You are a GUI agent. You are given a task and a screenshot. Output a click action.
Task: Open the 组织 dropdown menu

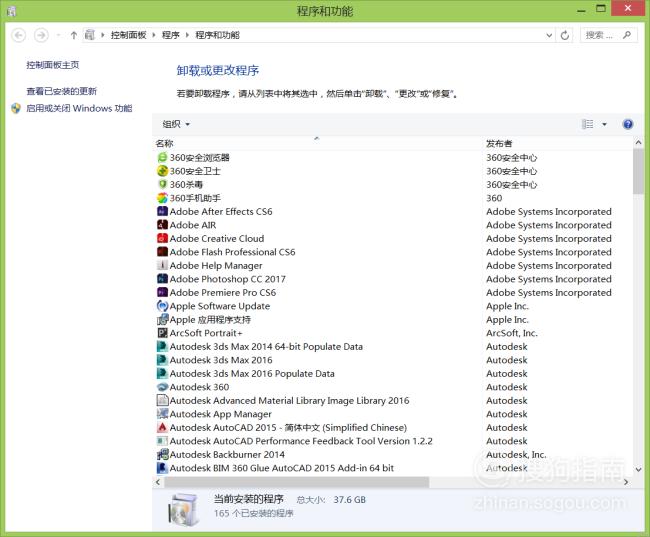[176, 124]
